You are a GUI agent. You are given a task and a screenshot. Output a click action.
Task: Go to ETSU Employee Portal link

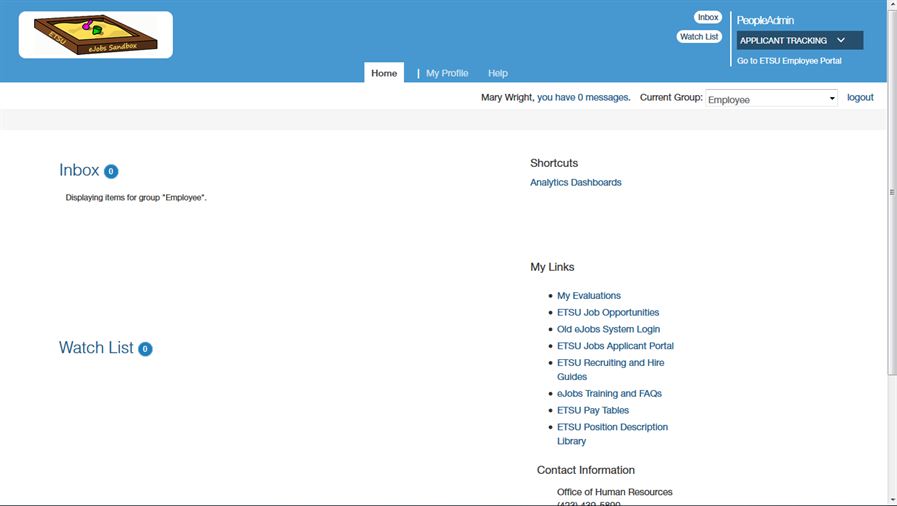(789, 61)
